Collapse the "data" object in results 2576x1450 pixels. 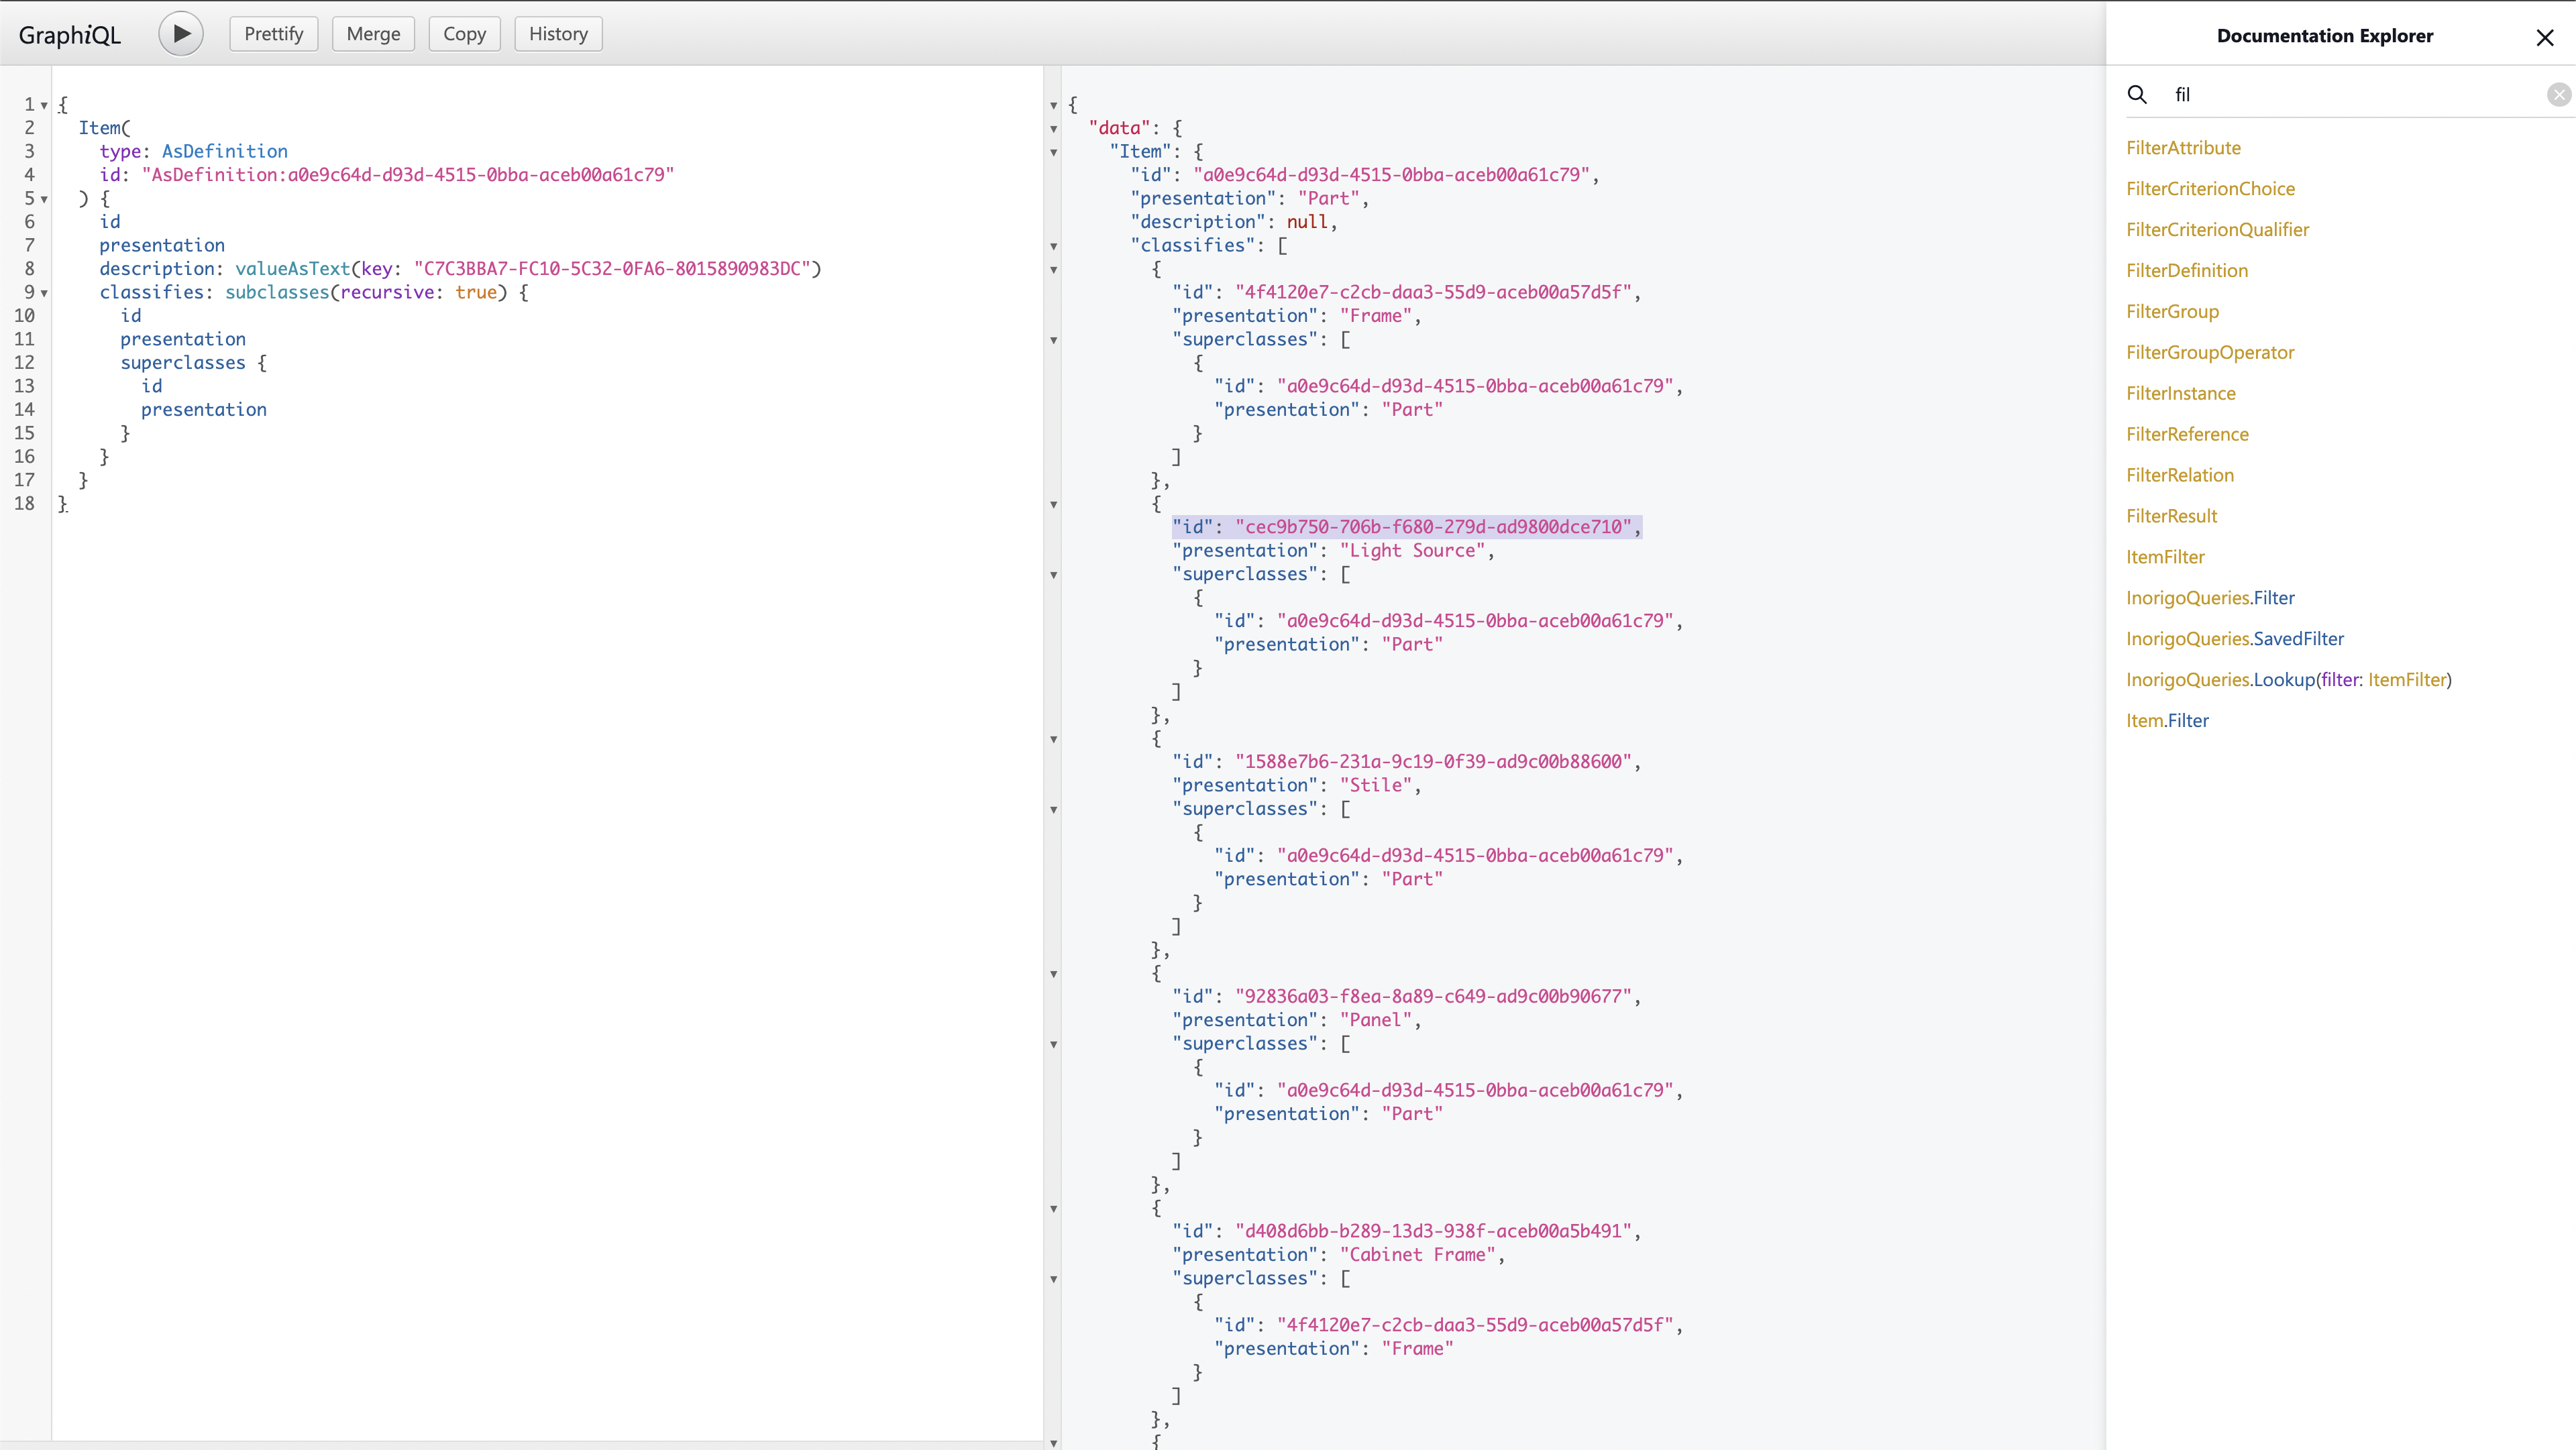click(x=1053, y=129)
